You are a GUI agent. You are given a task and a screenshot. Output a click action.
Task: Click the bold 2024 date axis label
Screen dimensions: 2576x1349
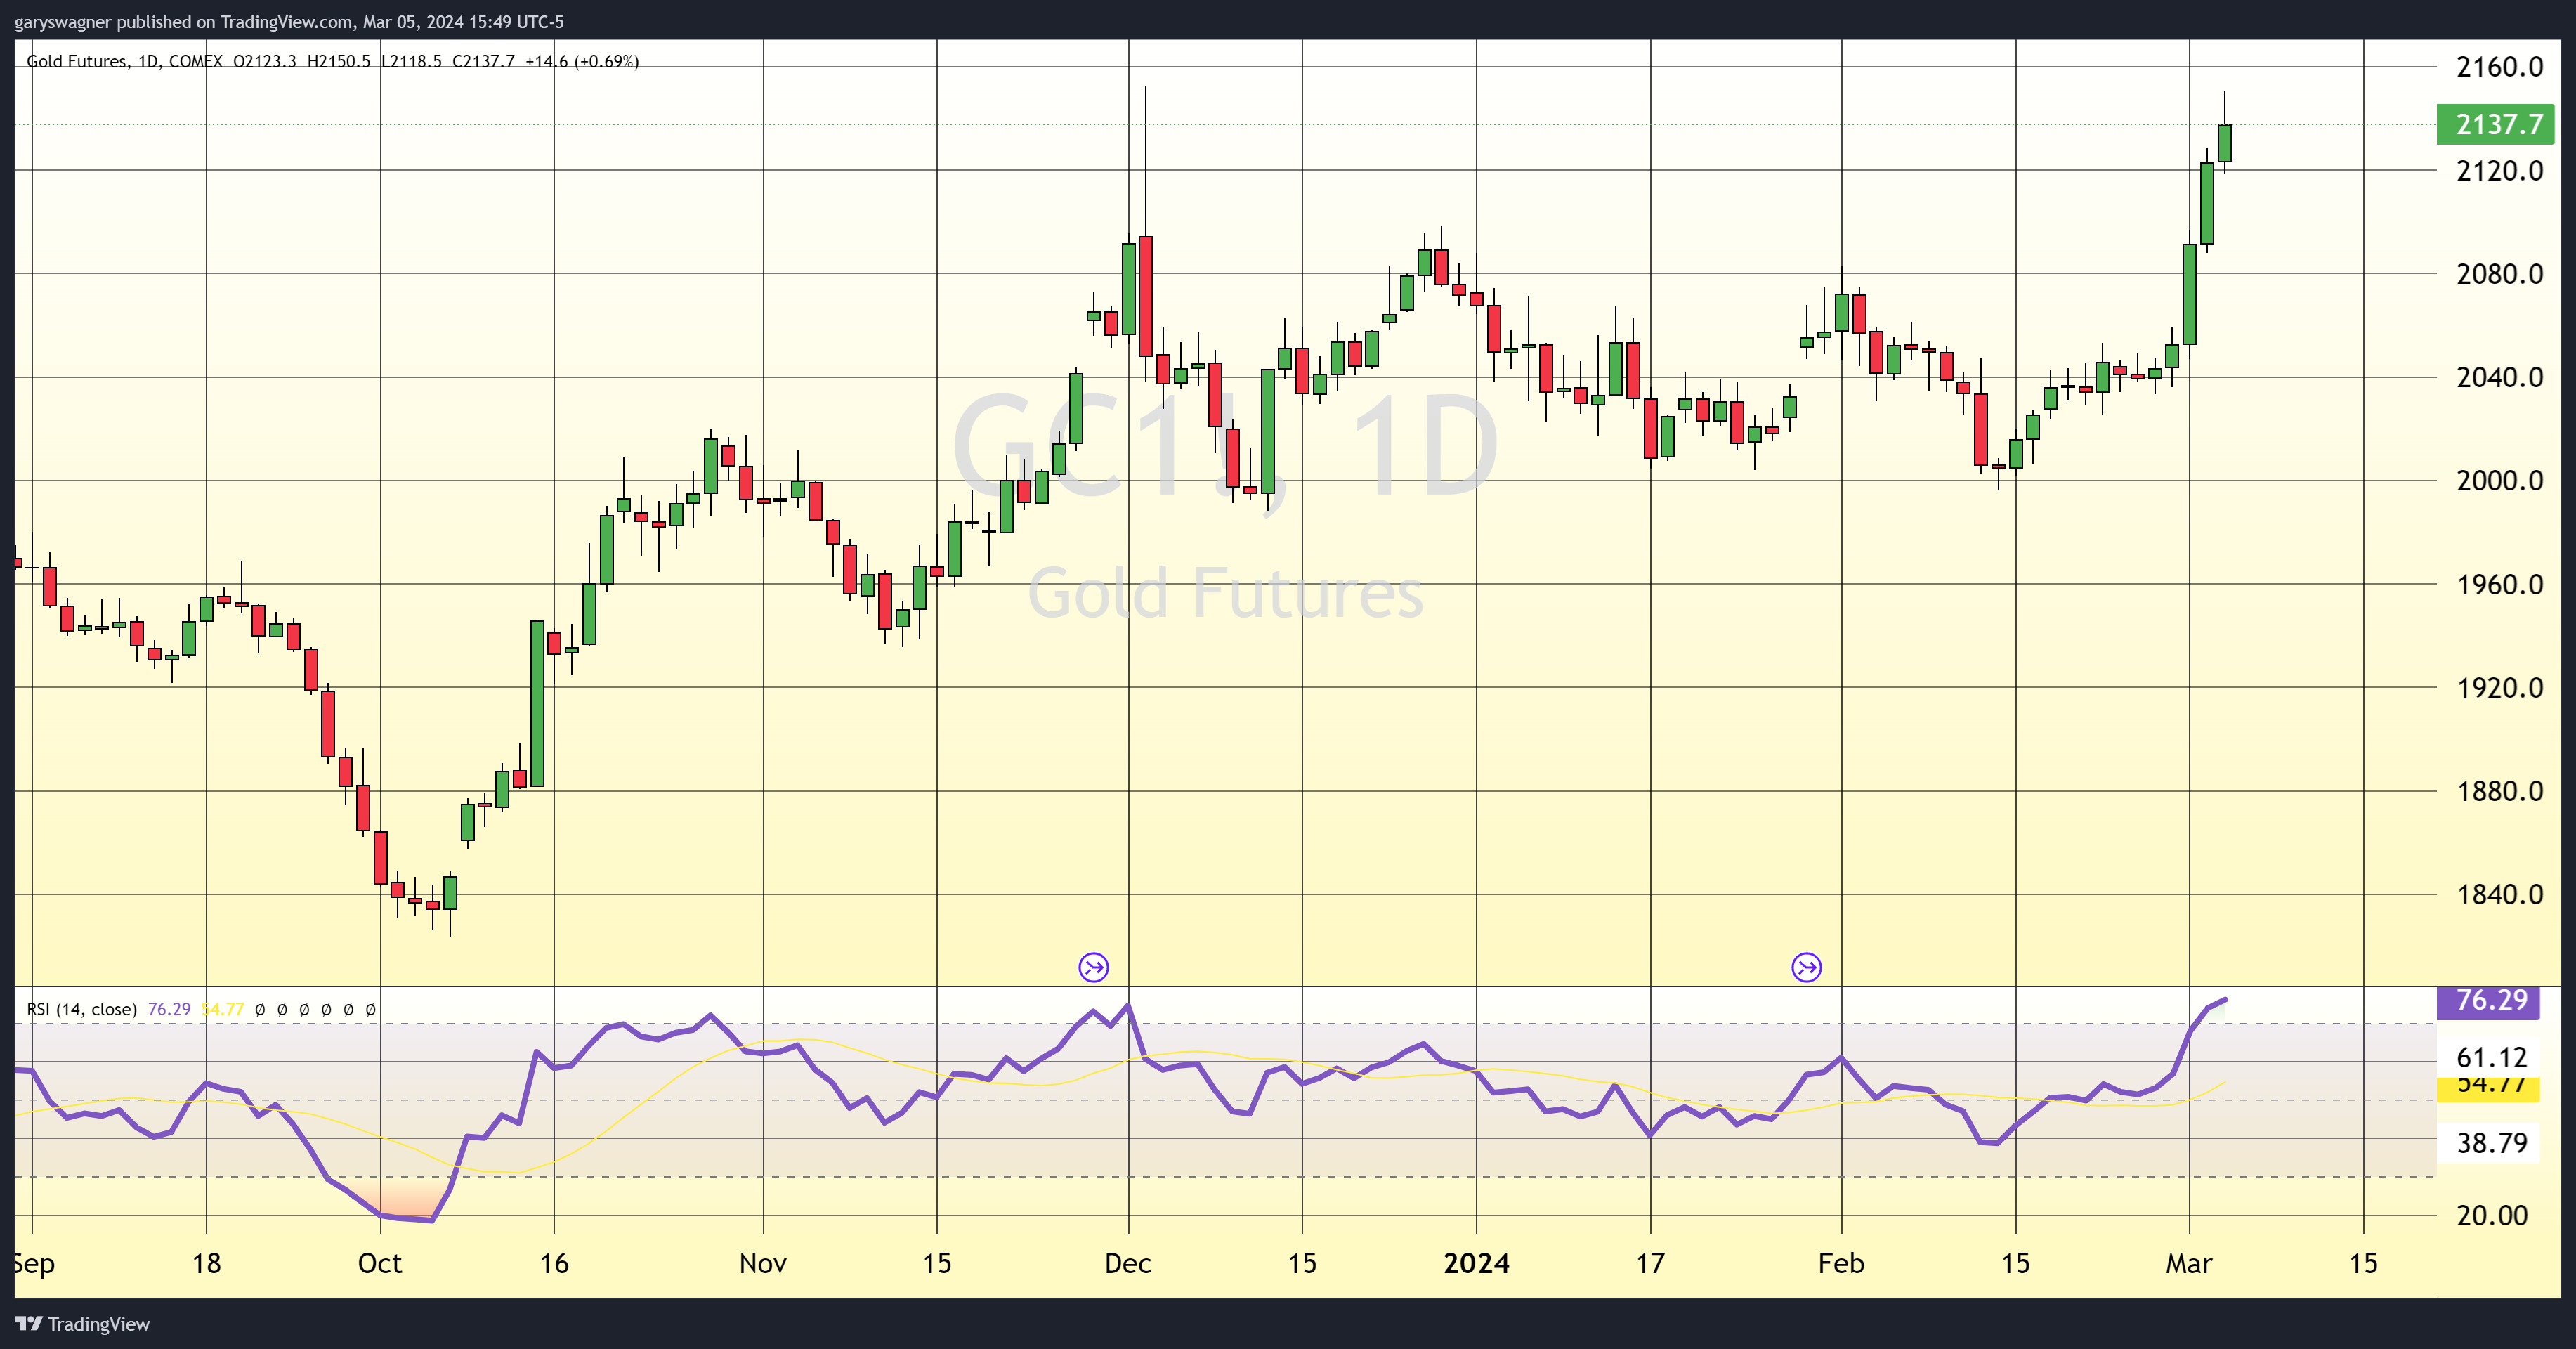click(x=1476, y=1263)
